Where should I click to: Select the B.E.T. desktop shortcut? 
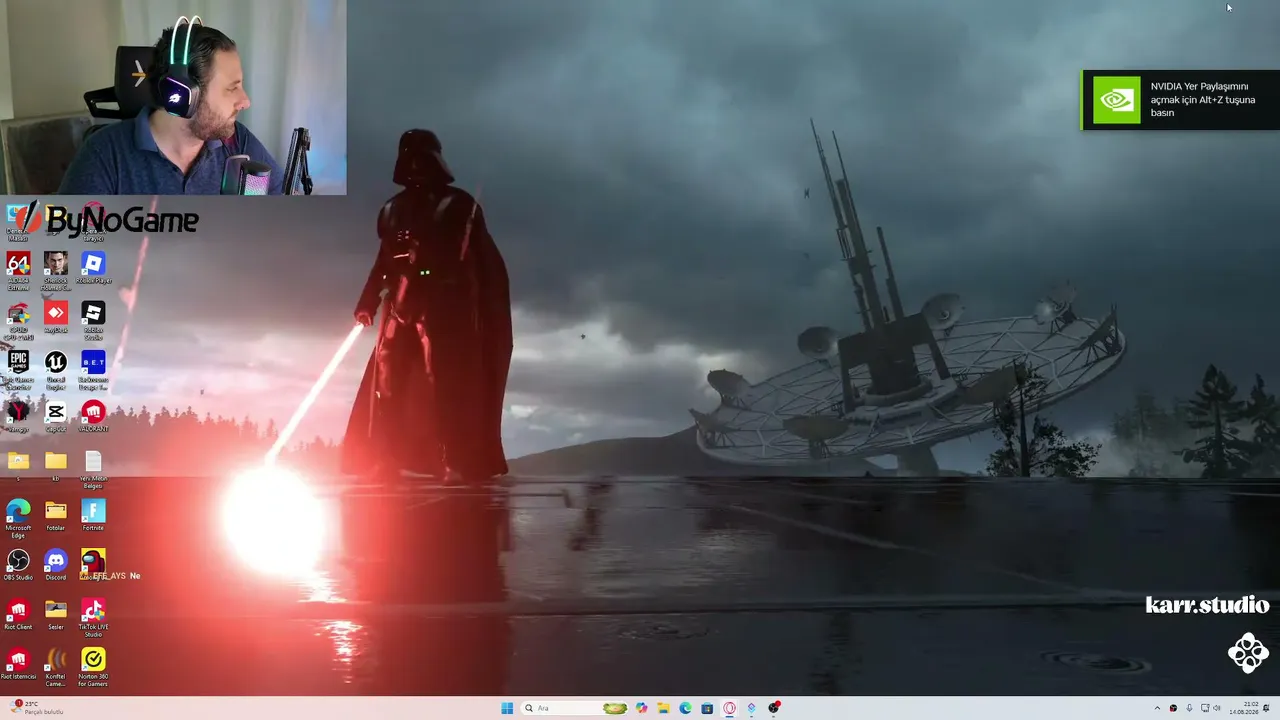pyautogui.click(x=93, y=369)
